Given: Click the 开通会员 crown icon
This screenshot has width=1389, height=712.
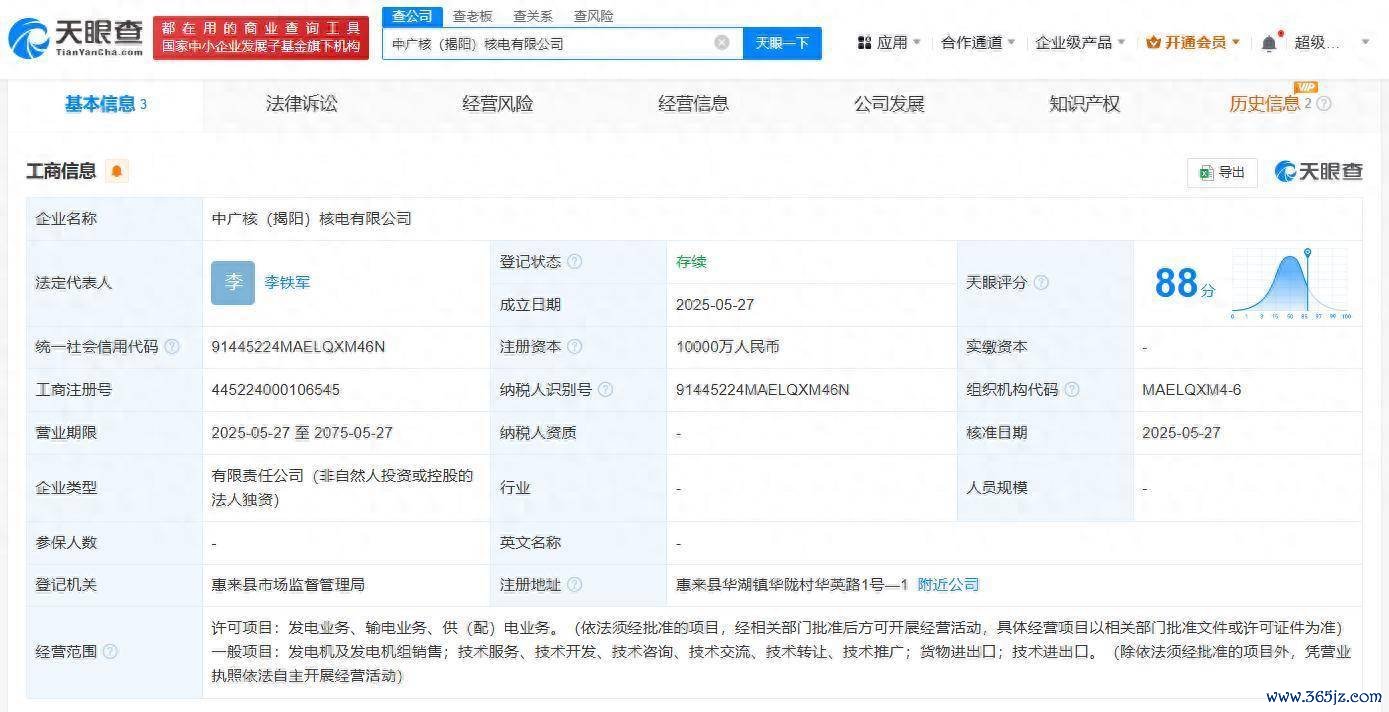Looking at the screenshot, I should coord(1153,42).
